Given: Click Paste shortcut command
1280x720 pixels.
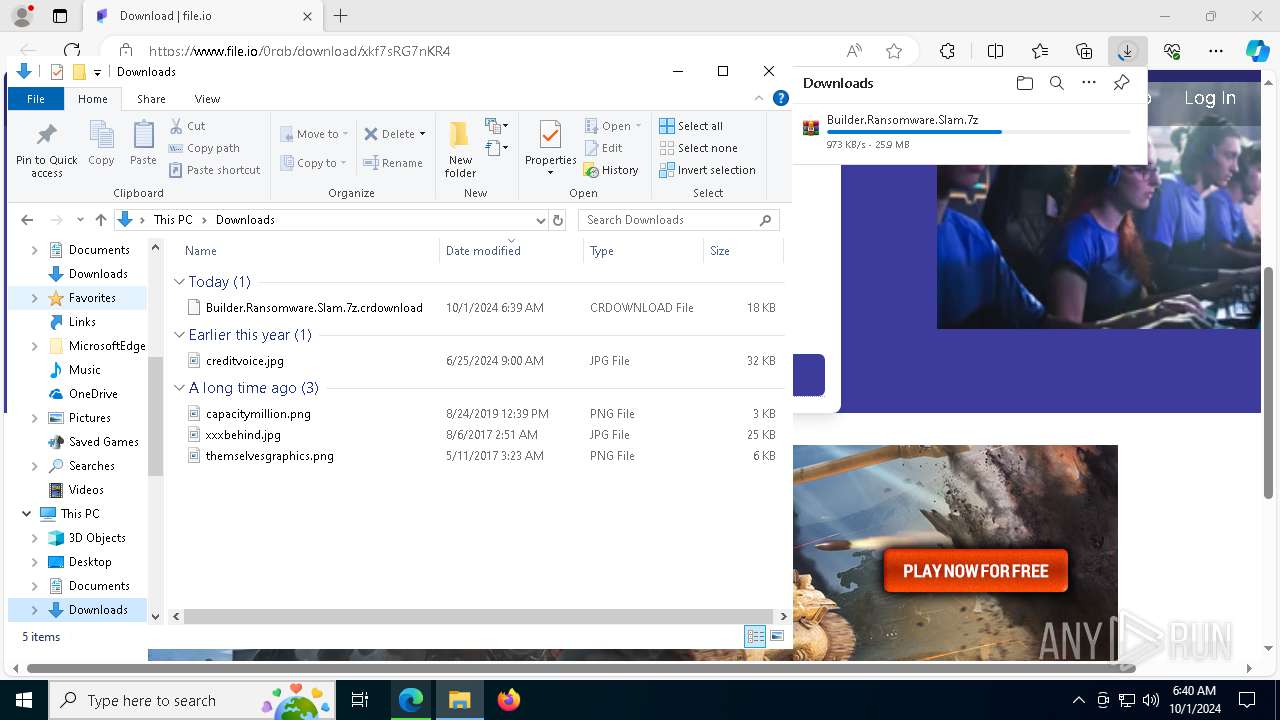Looking at the screenshot, I should pos(215,170).
